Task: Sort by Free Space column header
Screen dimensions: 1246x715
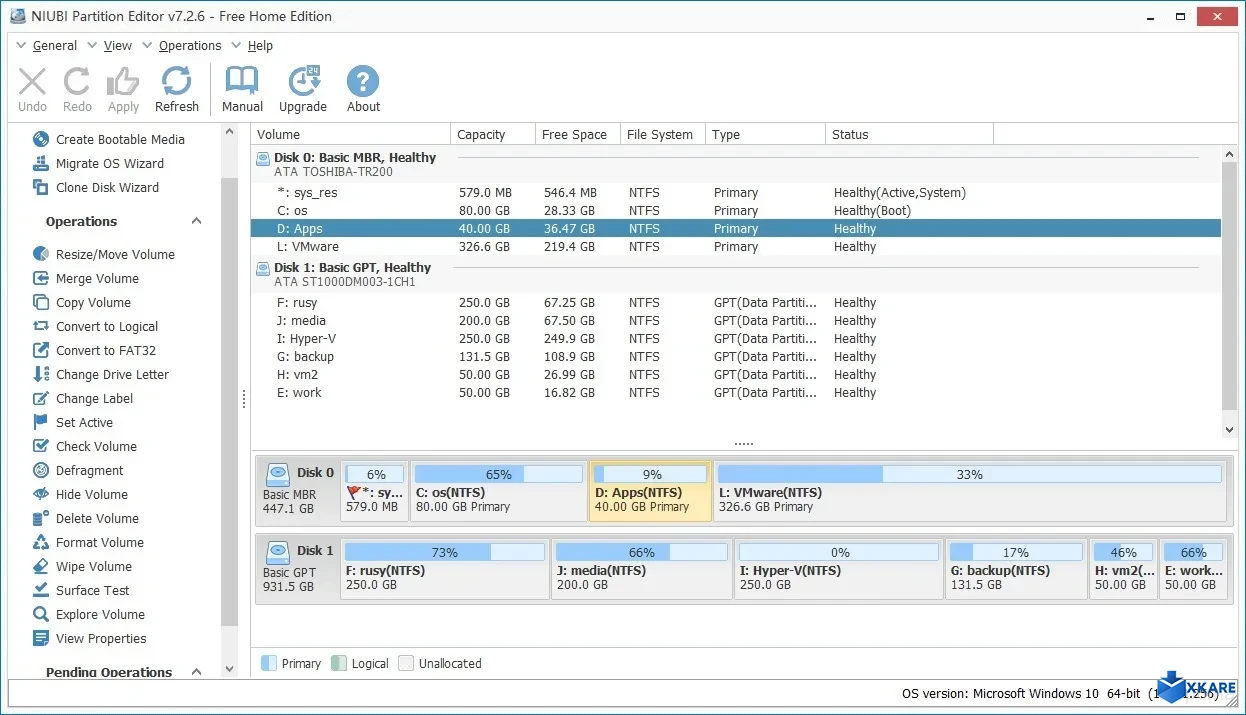Action: pyautogui.click(x=577, y=134)
